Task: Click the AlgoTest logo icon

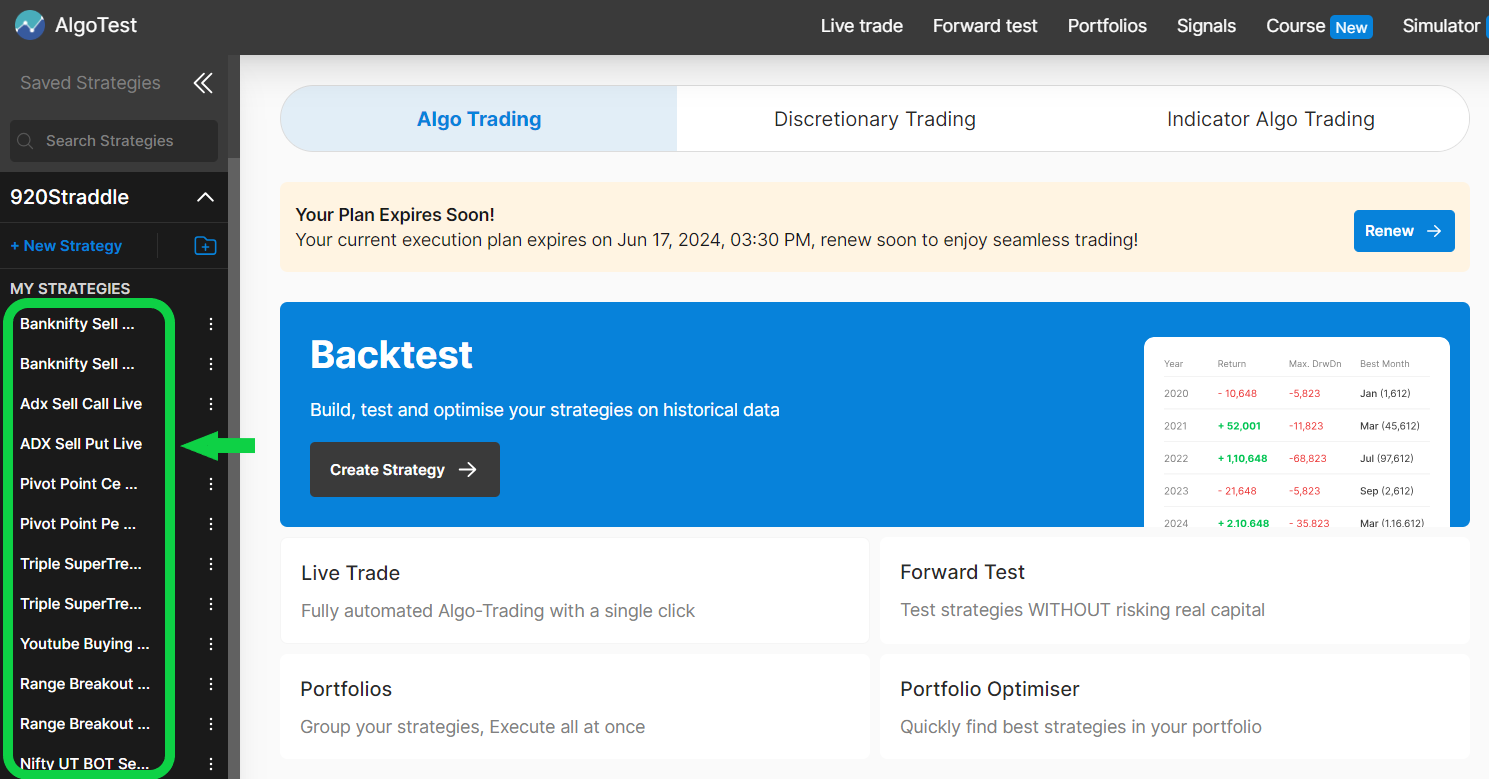Action: click(30, 25)
